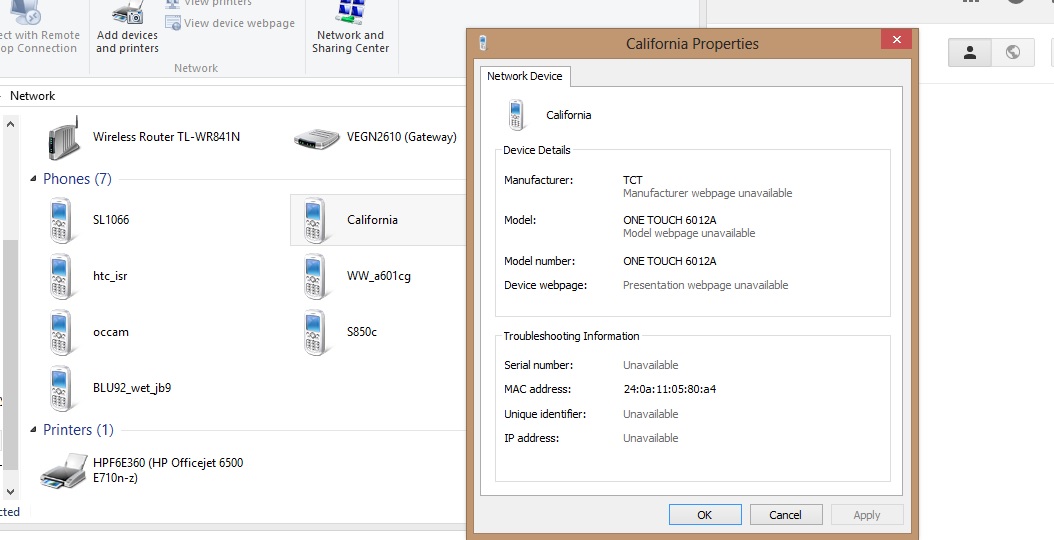Switch to the Network Device tab
This screenshot has width=1054, height=540.
click(x=524, y=76)
